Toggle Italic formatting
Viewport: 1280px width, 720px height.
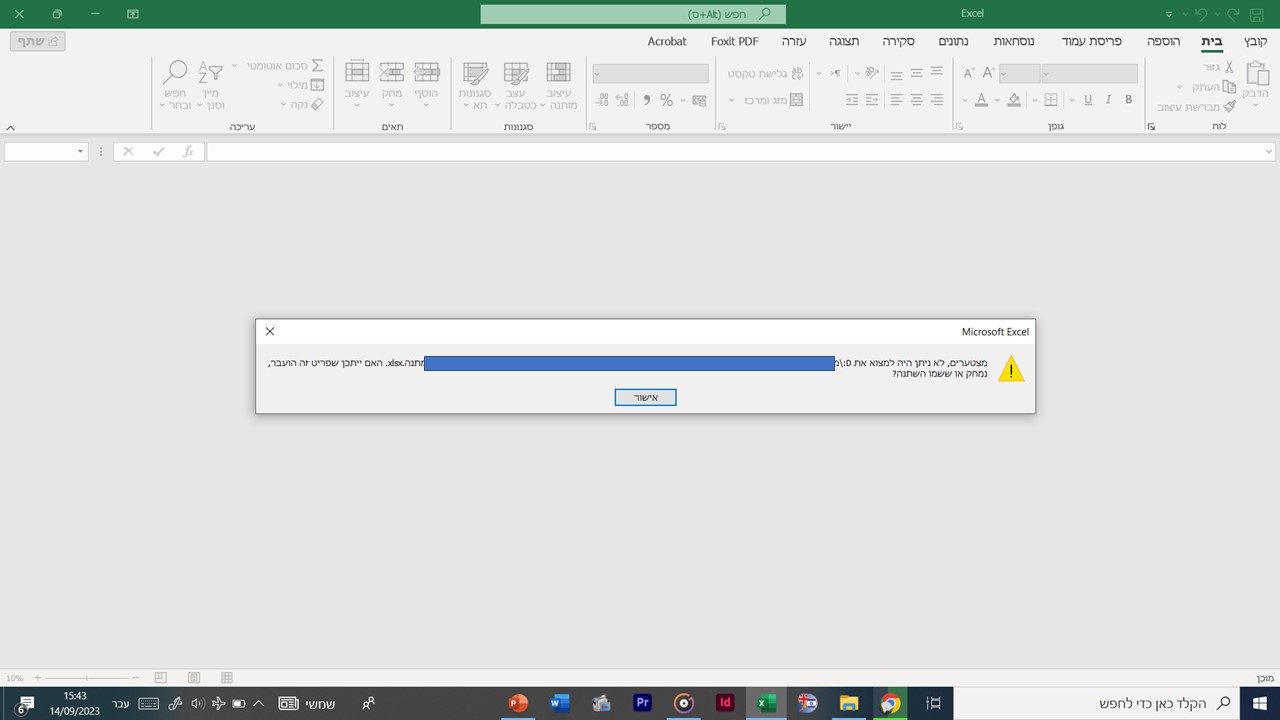[x=1108, y=100]
